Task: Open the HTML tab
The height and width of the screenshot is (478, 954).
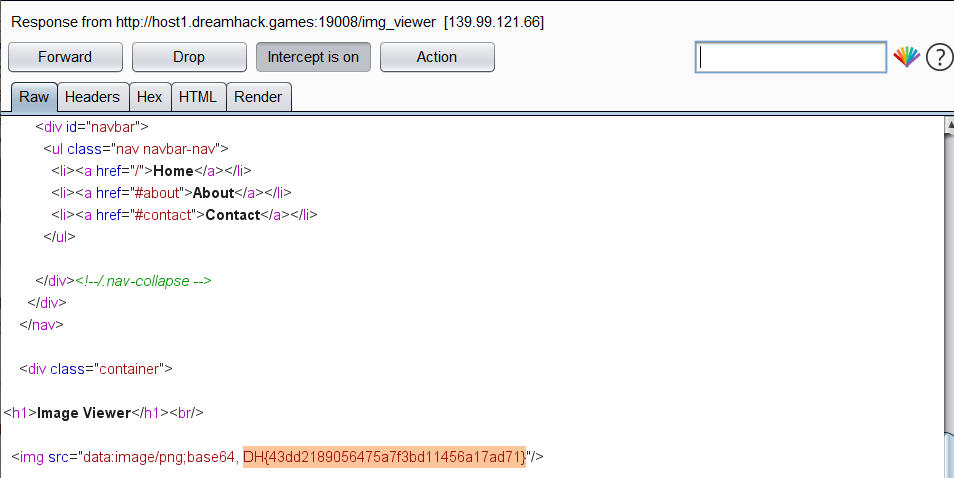Action: (198, 97)
